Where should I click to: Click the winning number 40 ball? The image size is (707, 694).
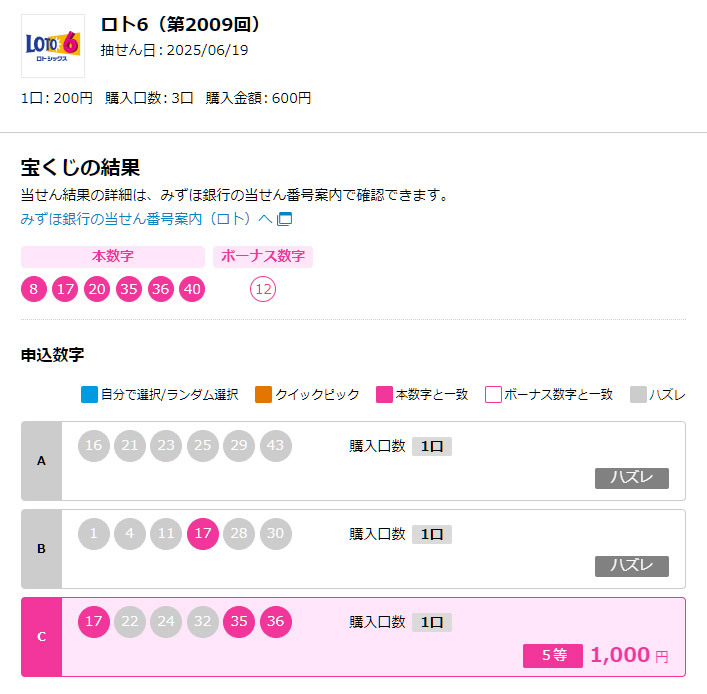tap(192, 289)
